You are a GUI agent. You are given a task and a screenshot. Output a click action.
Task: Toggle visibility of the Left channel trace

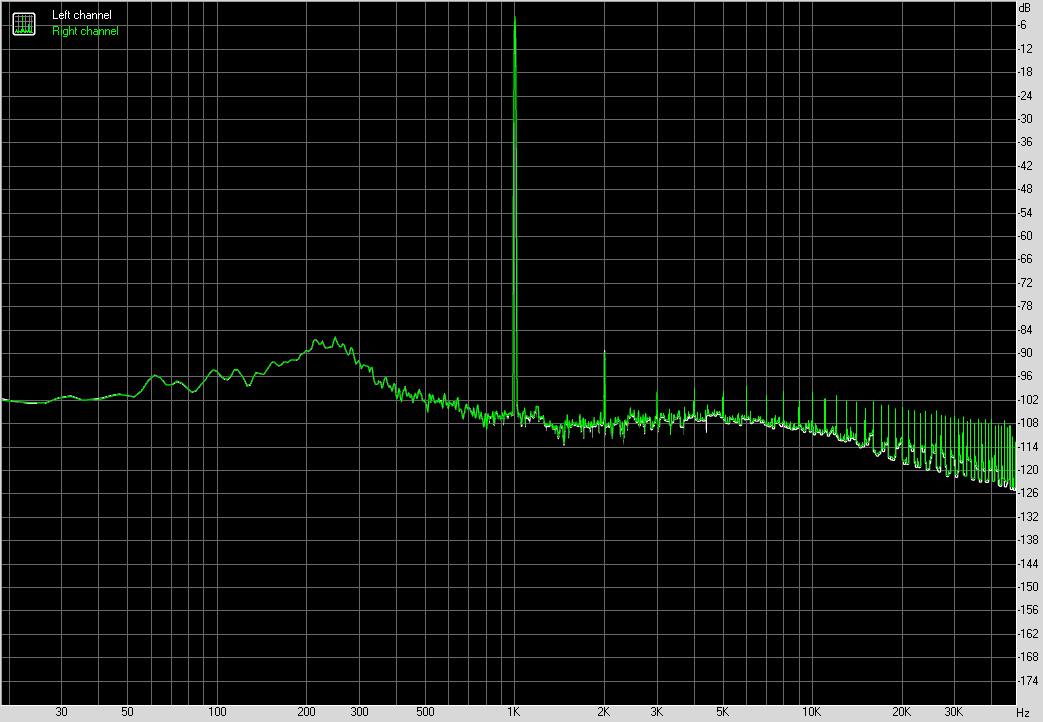82,14
